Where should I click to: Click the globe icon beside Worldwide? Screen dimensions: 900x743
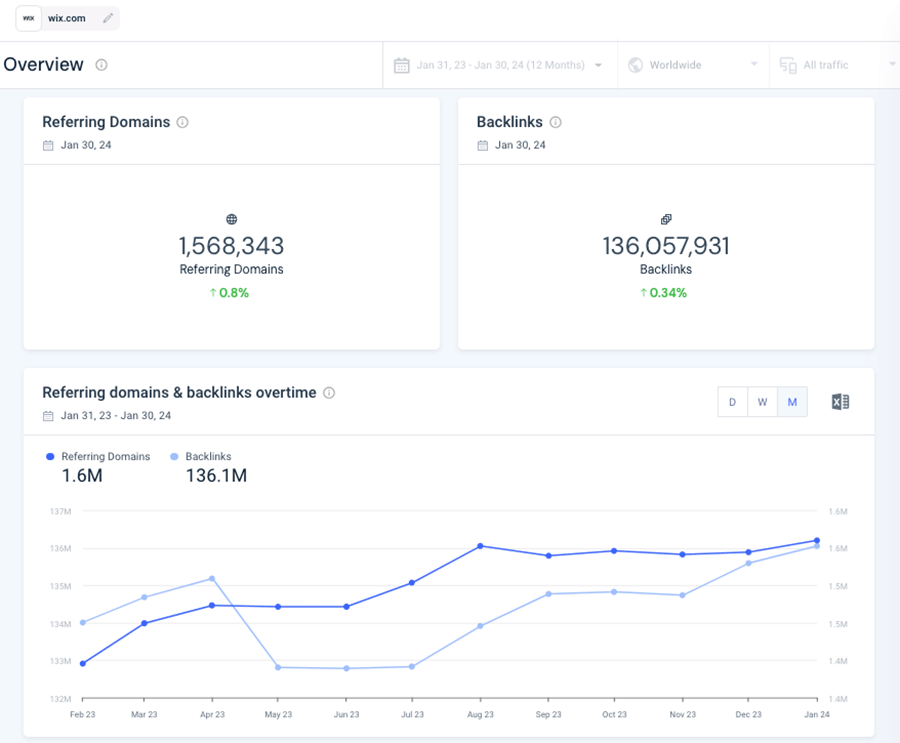click(635, 65)
